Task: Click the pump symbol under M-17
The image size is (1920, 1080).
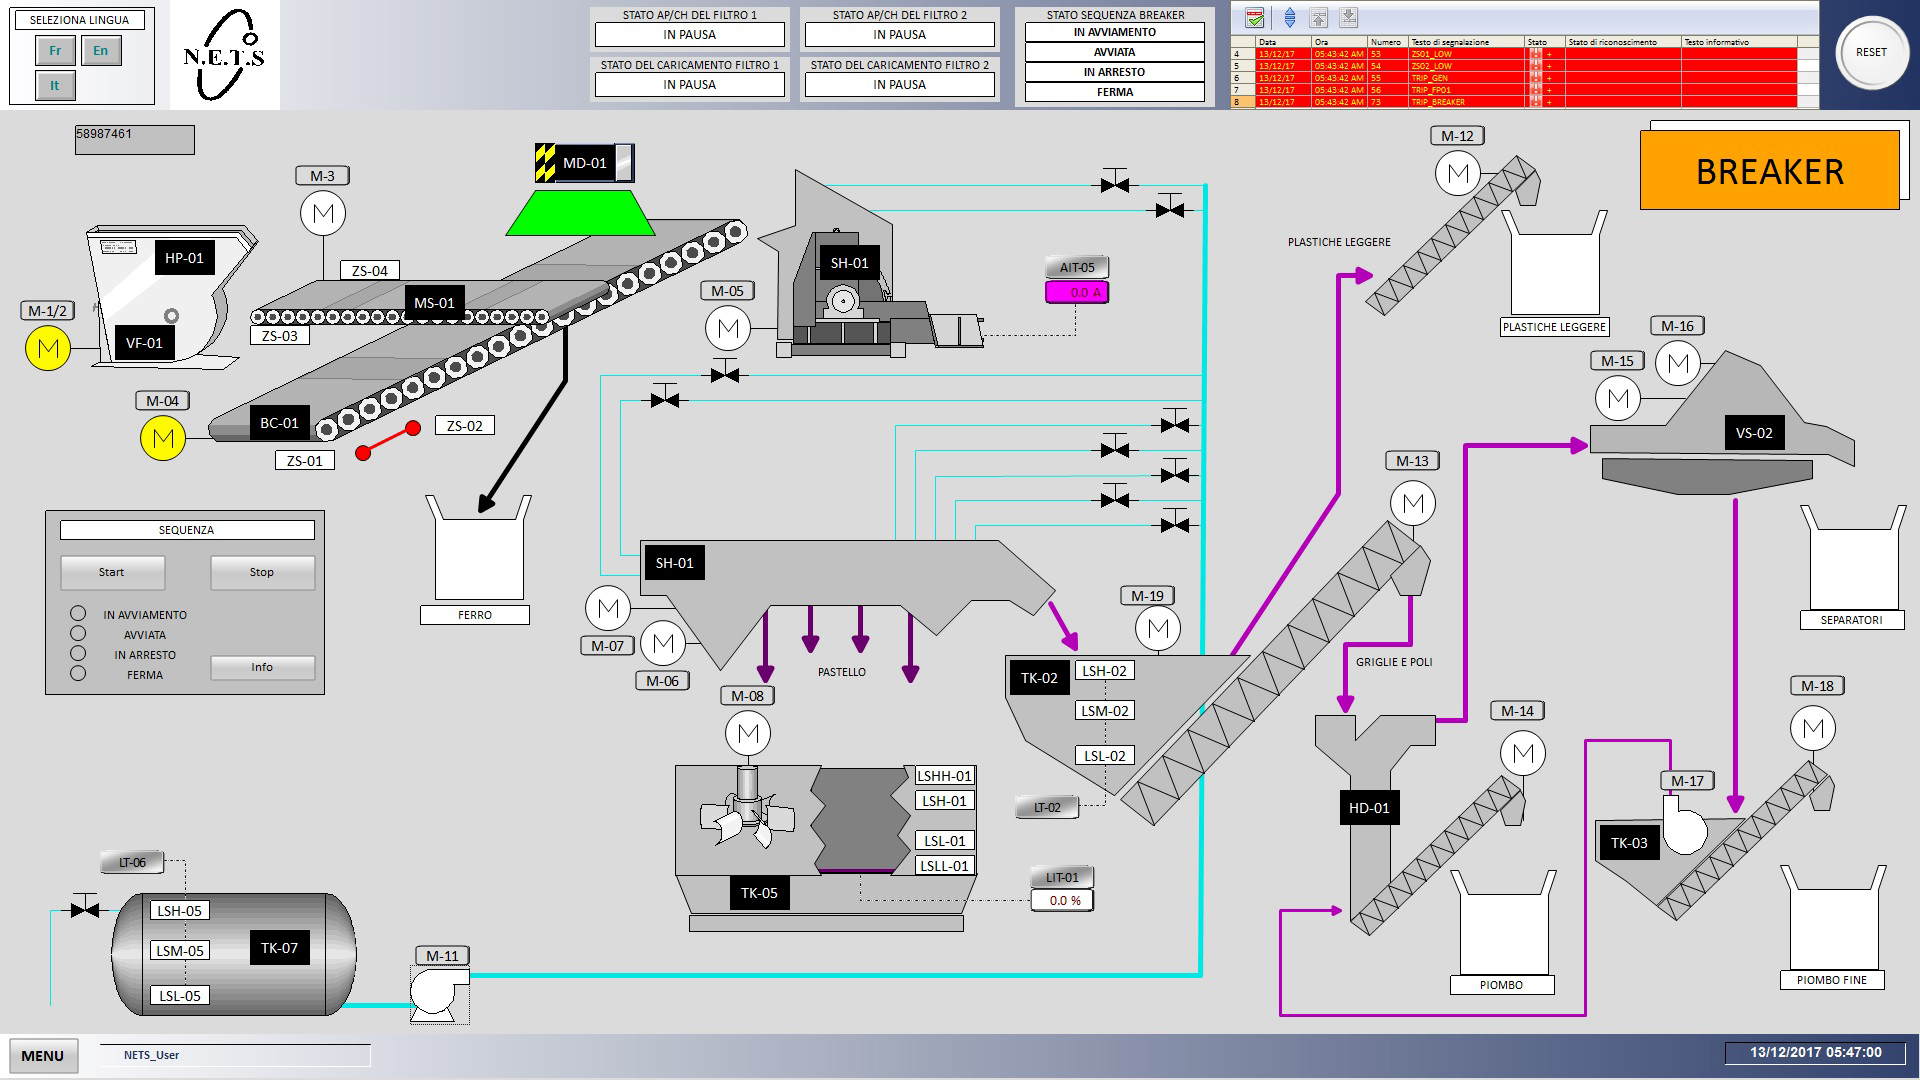Action: point(1684,826)
